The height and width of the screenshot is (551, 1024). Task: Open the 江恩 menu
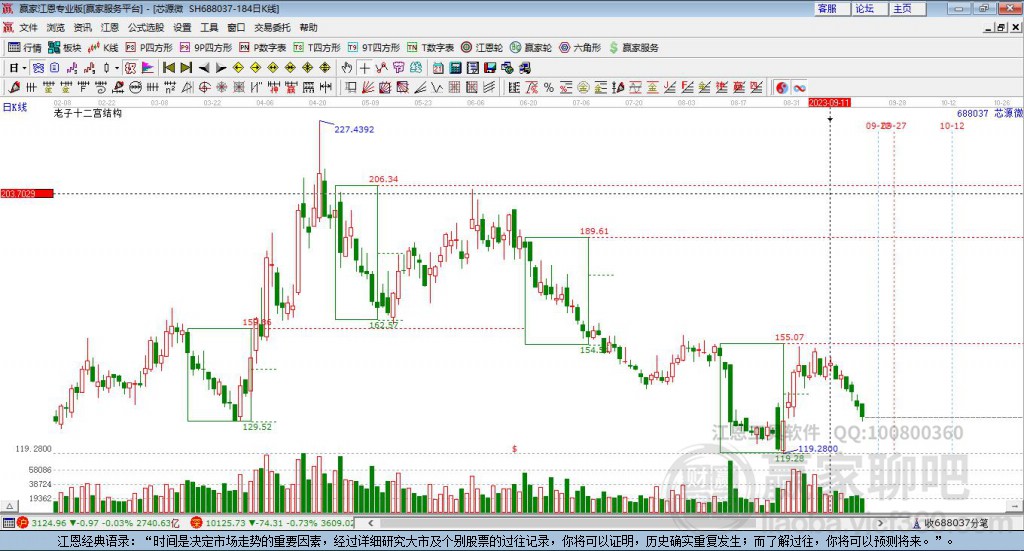click(110, 27)
